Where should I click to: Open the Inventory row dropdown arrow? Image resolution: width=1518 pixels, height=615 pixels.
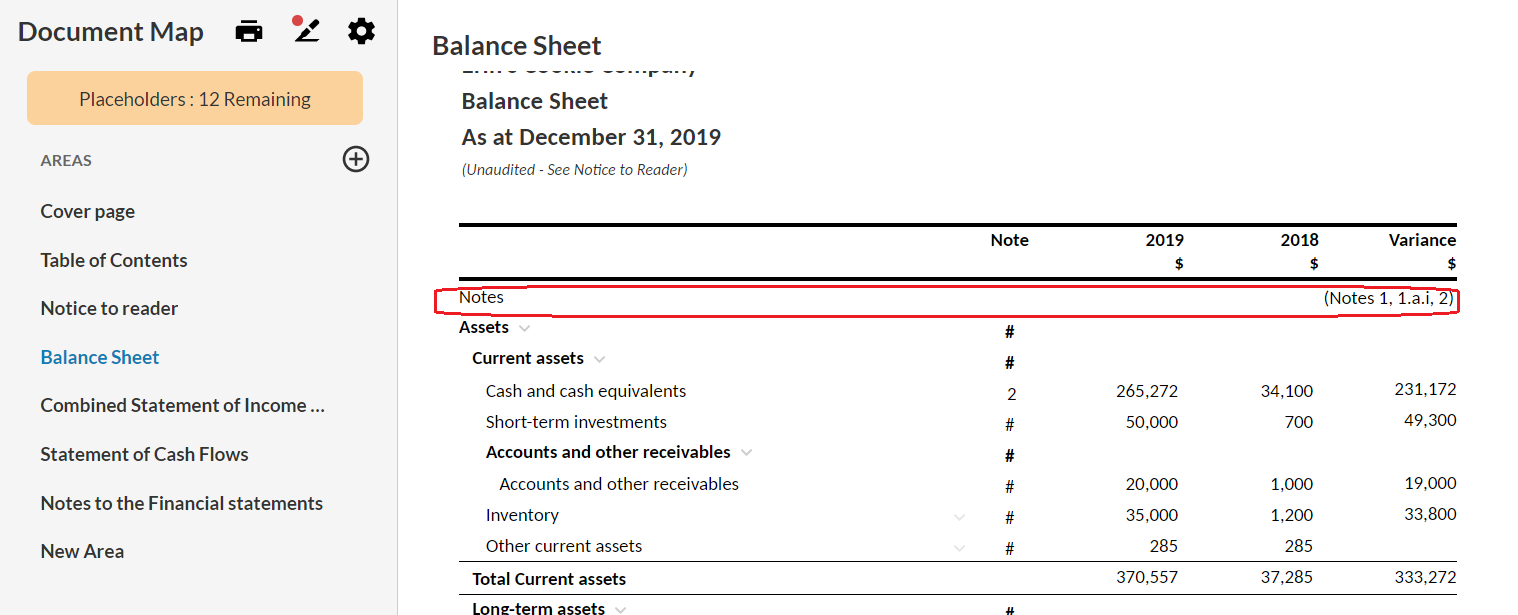[959, 517]
